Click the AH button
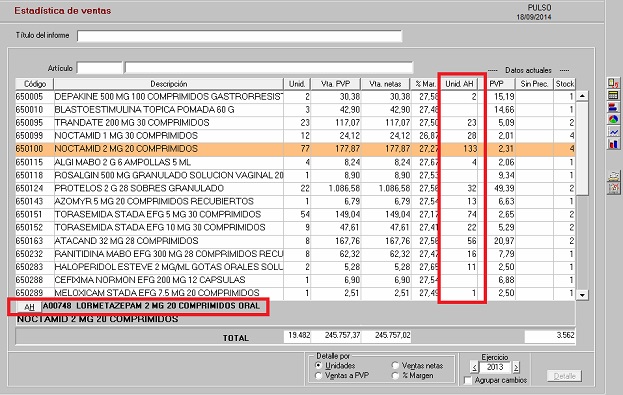Viewport: 623px width, 395px height. (x=29, y=307)
